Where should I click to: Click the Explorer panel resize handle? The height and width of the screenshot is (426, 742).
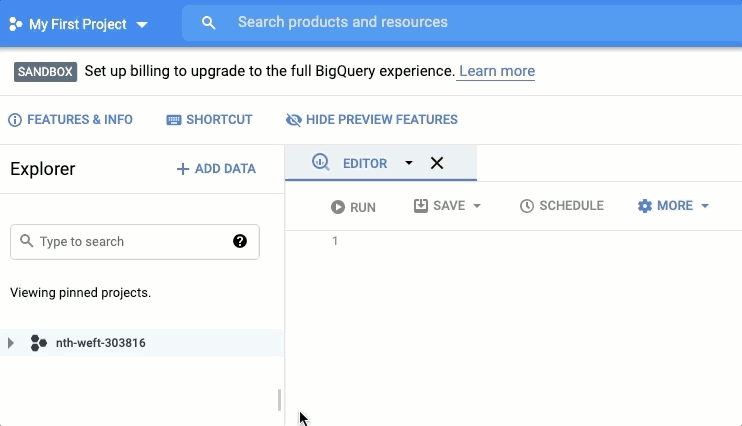(x=279, y=400)
